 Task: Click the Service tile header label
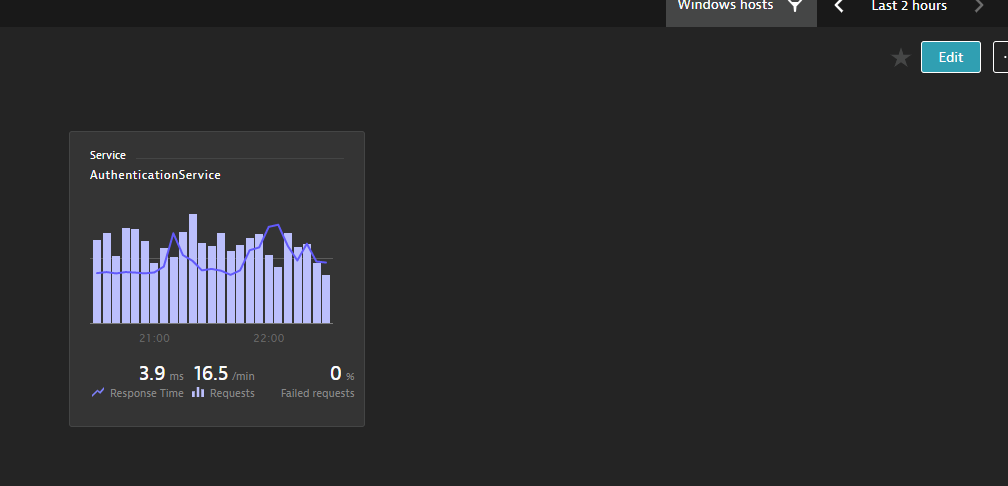107,155
